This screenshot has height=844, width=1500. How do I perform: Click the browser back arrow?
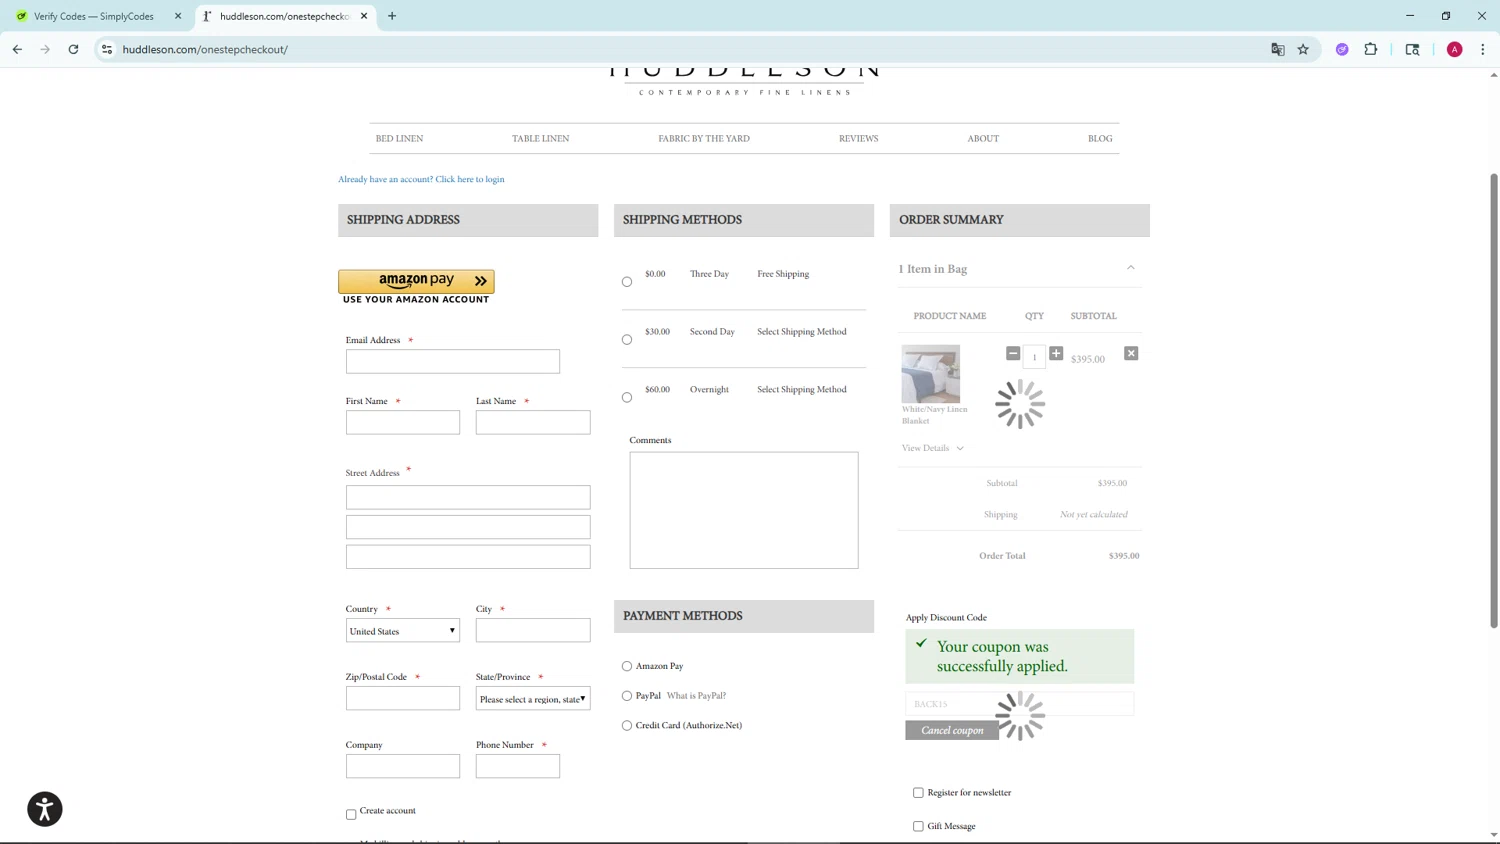coord(17,49)
